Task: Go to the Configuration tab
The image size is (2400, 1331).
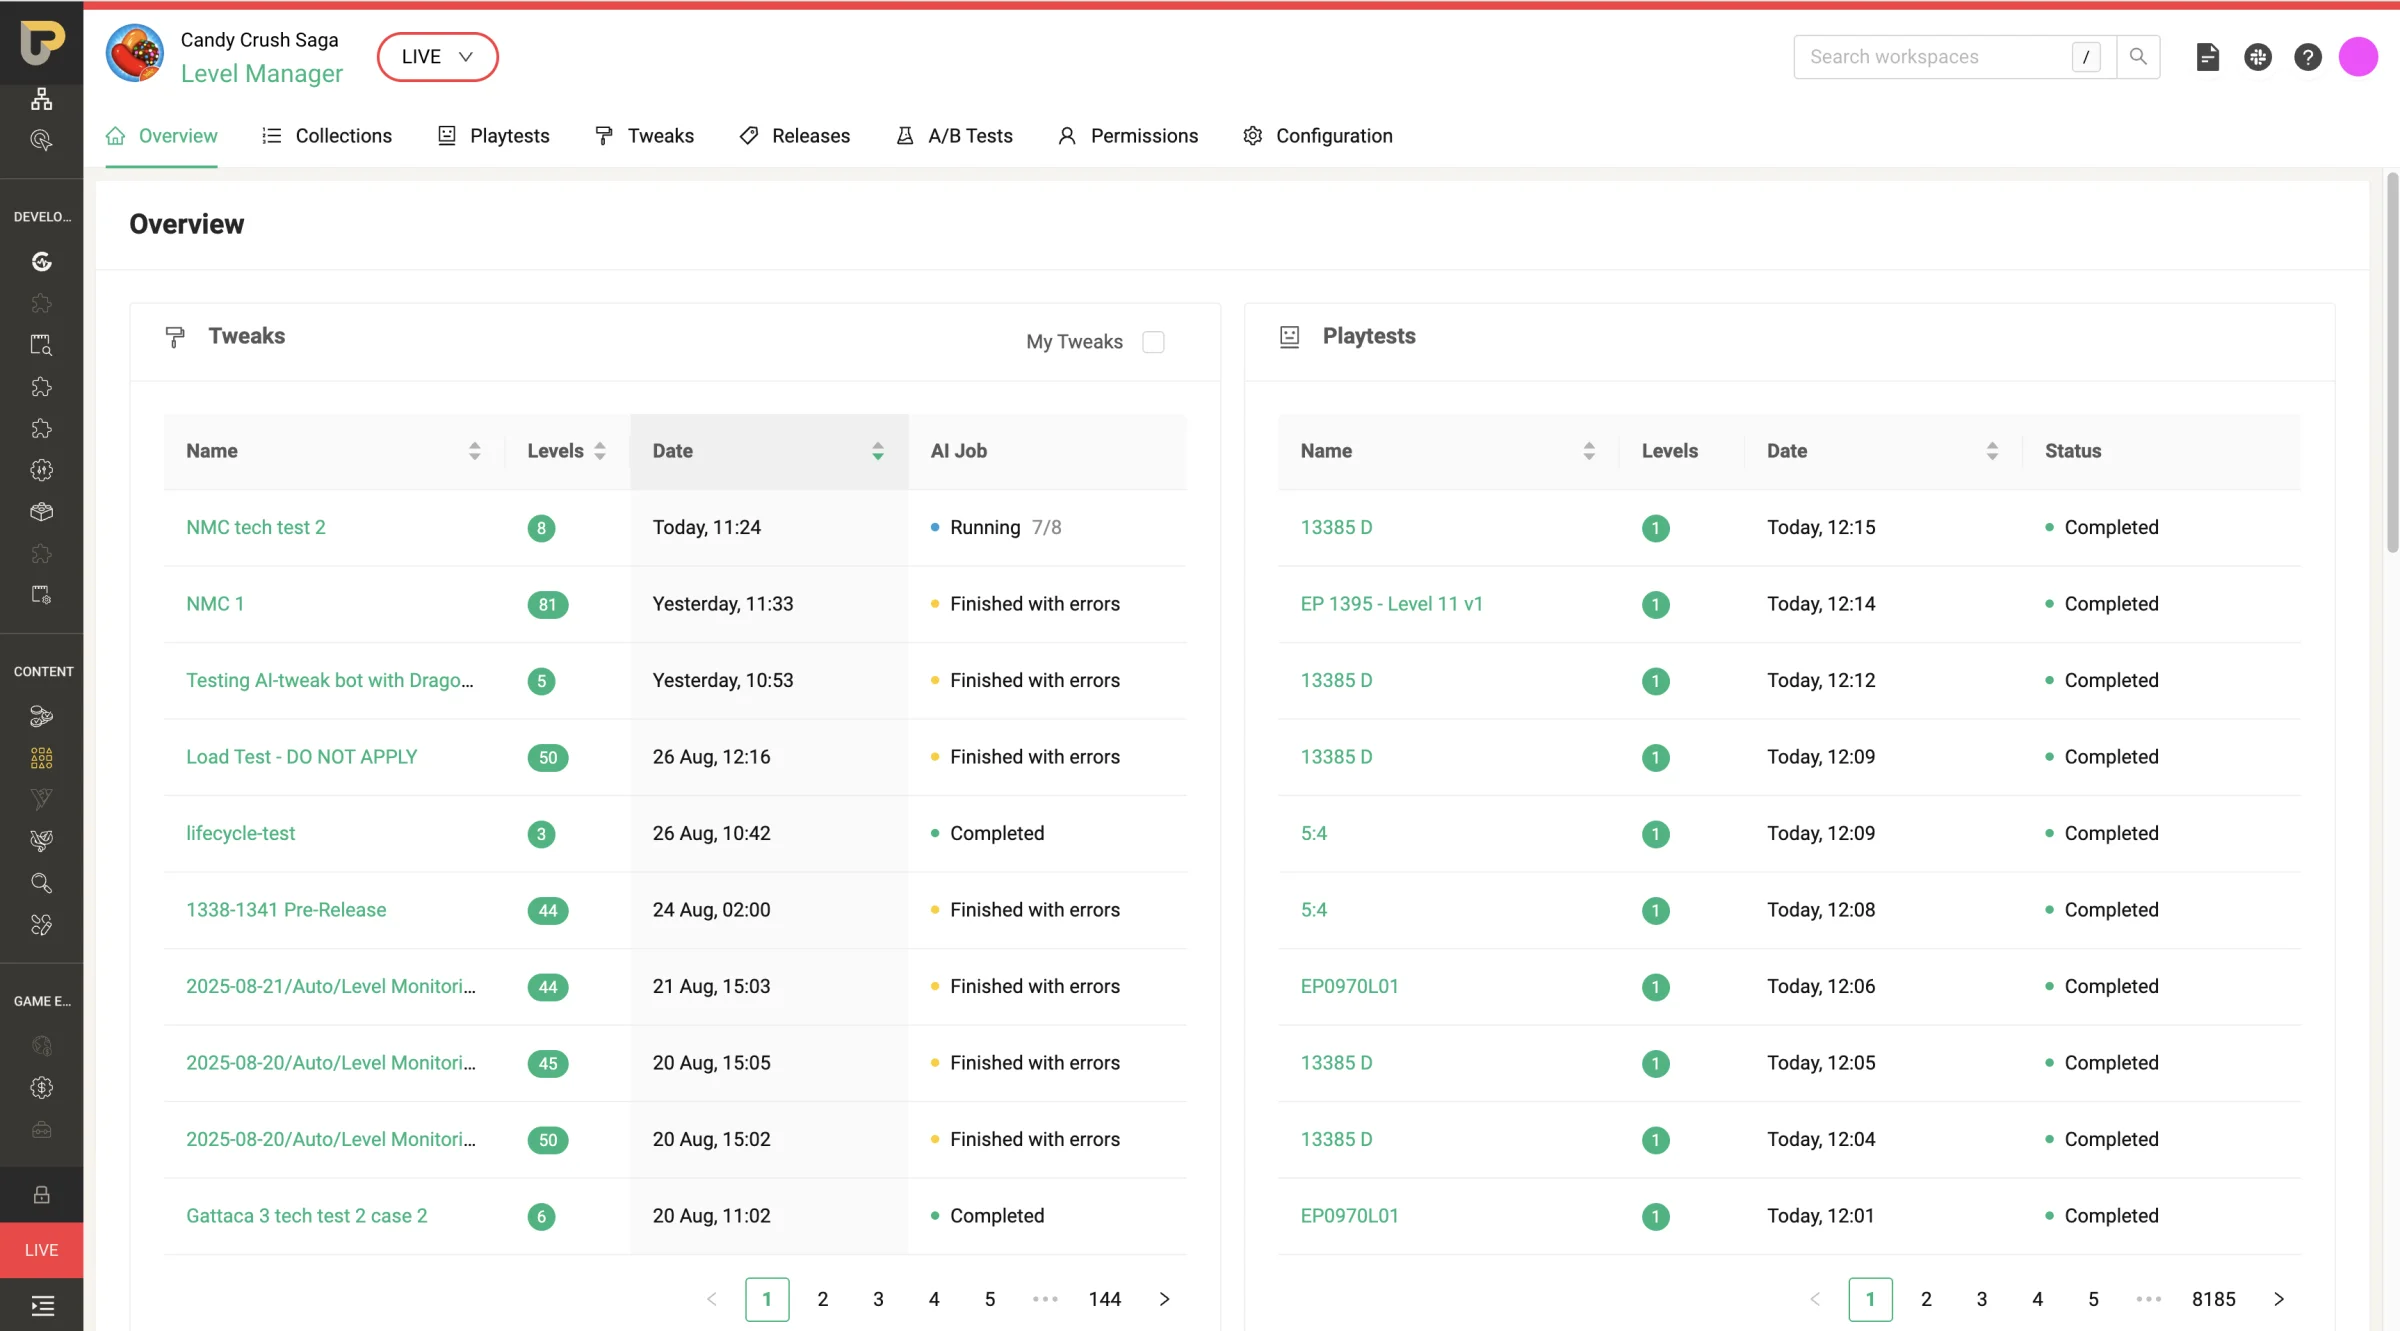Action: pyautogui.click(x=1318, y=136)
